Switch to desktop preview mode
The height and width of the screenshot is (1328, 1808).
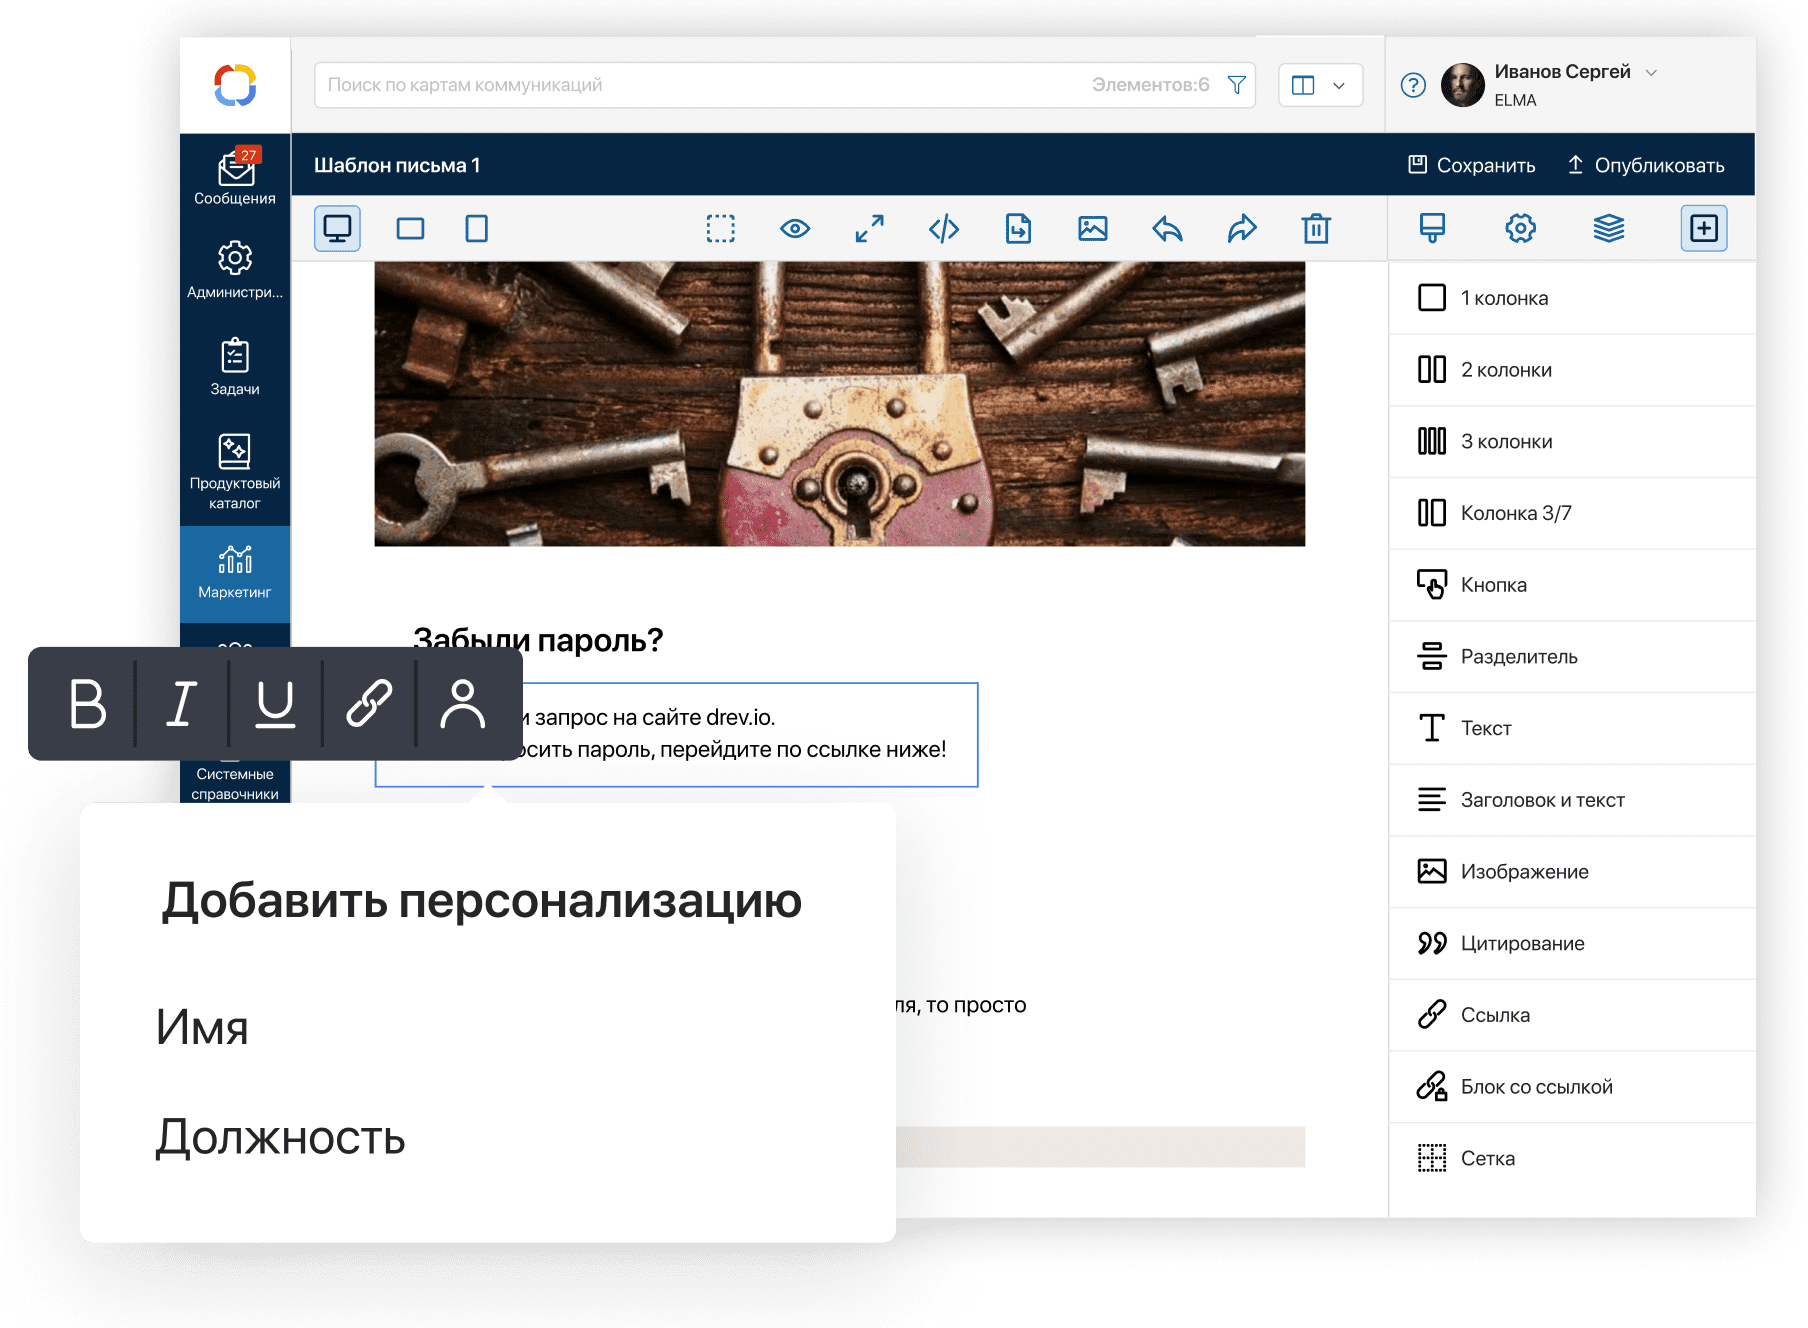[x=337, y=229]
